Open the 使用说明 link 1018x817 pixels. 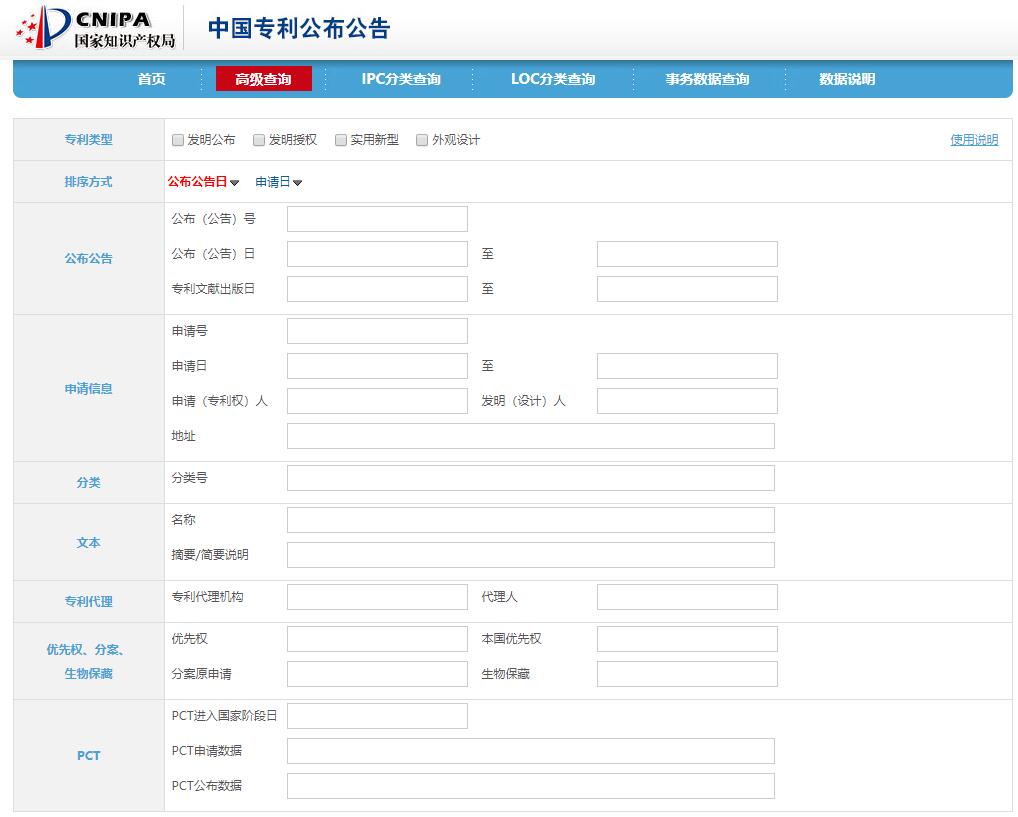click(974, 140)
